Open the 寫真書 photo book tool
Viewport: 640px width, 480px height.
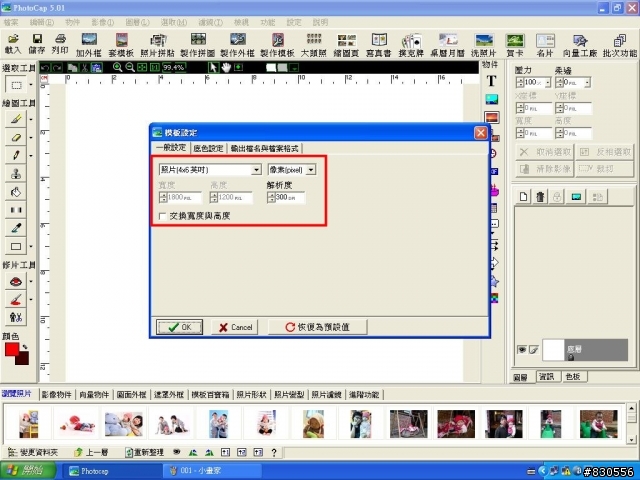[379, 45]
